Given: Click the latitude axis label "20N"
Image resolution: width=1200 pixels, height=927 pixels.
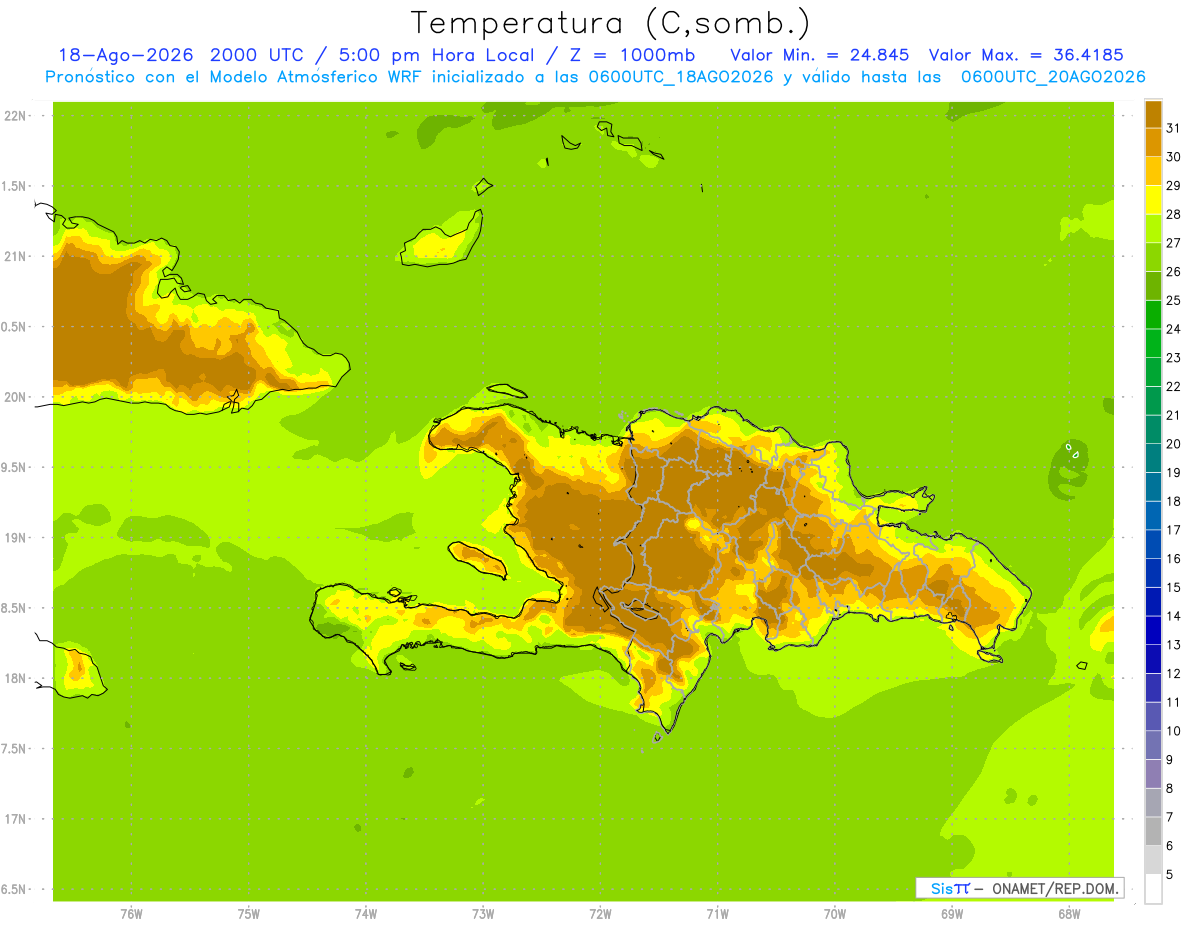Looking at the screenshot, I should 15,397.
